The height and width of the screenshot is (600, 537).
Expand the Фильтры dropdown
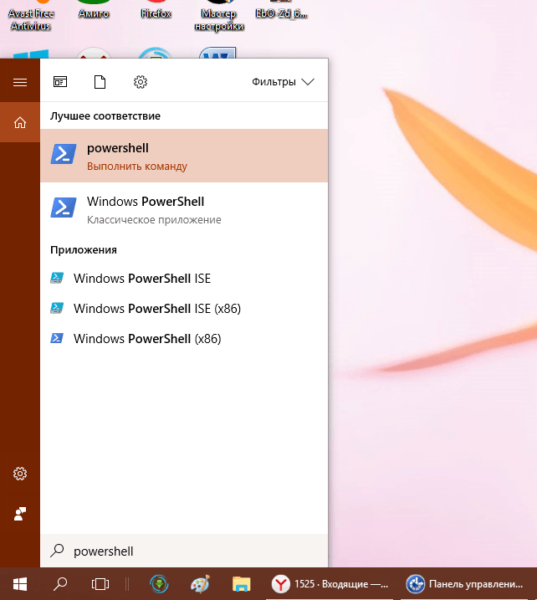(283, 82)
